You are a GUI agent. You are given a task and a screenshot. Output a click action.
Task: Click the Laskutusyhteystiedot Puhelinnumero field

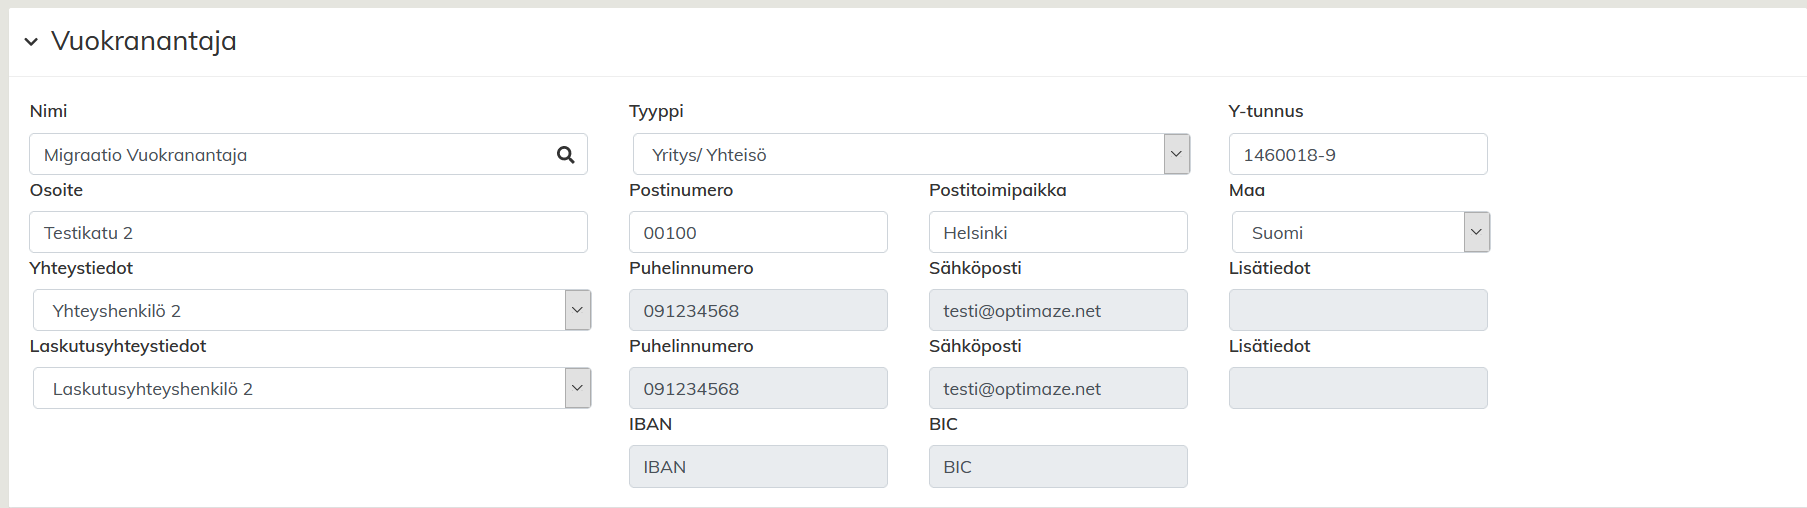coord(758,389)
